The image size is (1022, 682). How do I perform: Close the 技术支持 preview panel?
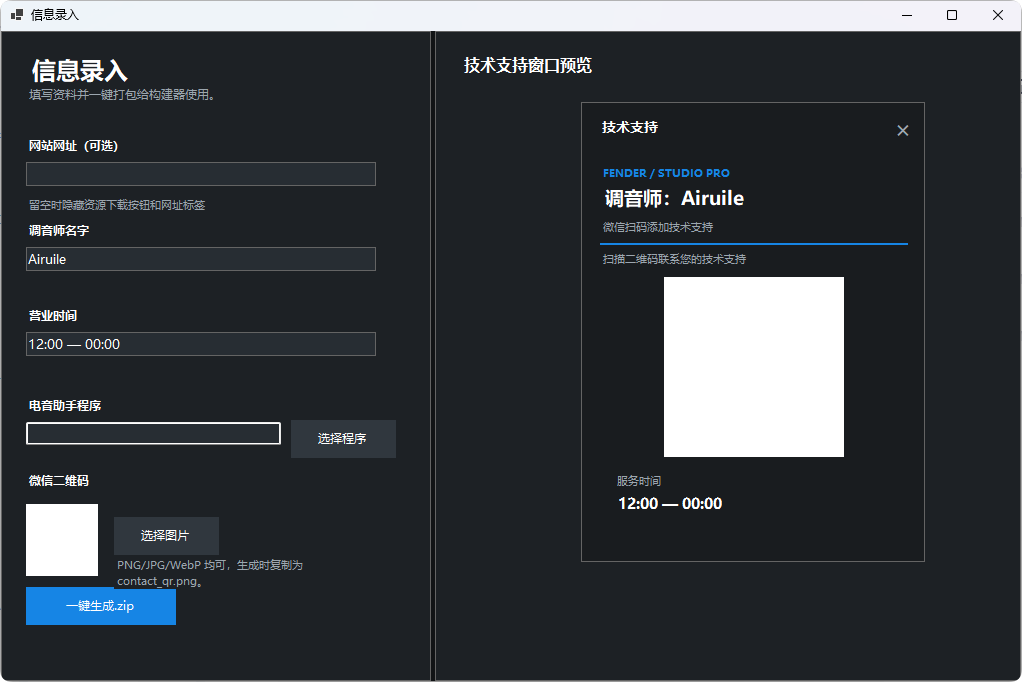pyautogui.click(x=903, y=130)
